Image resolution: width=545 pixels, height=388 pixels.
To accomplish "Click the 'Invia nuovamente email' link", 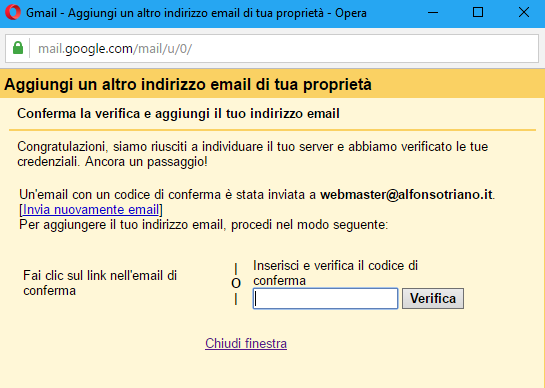I will coord(91,210).
